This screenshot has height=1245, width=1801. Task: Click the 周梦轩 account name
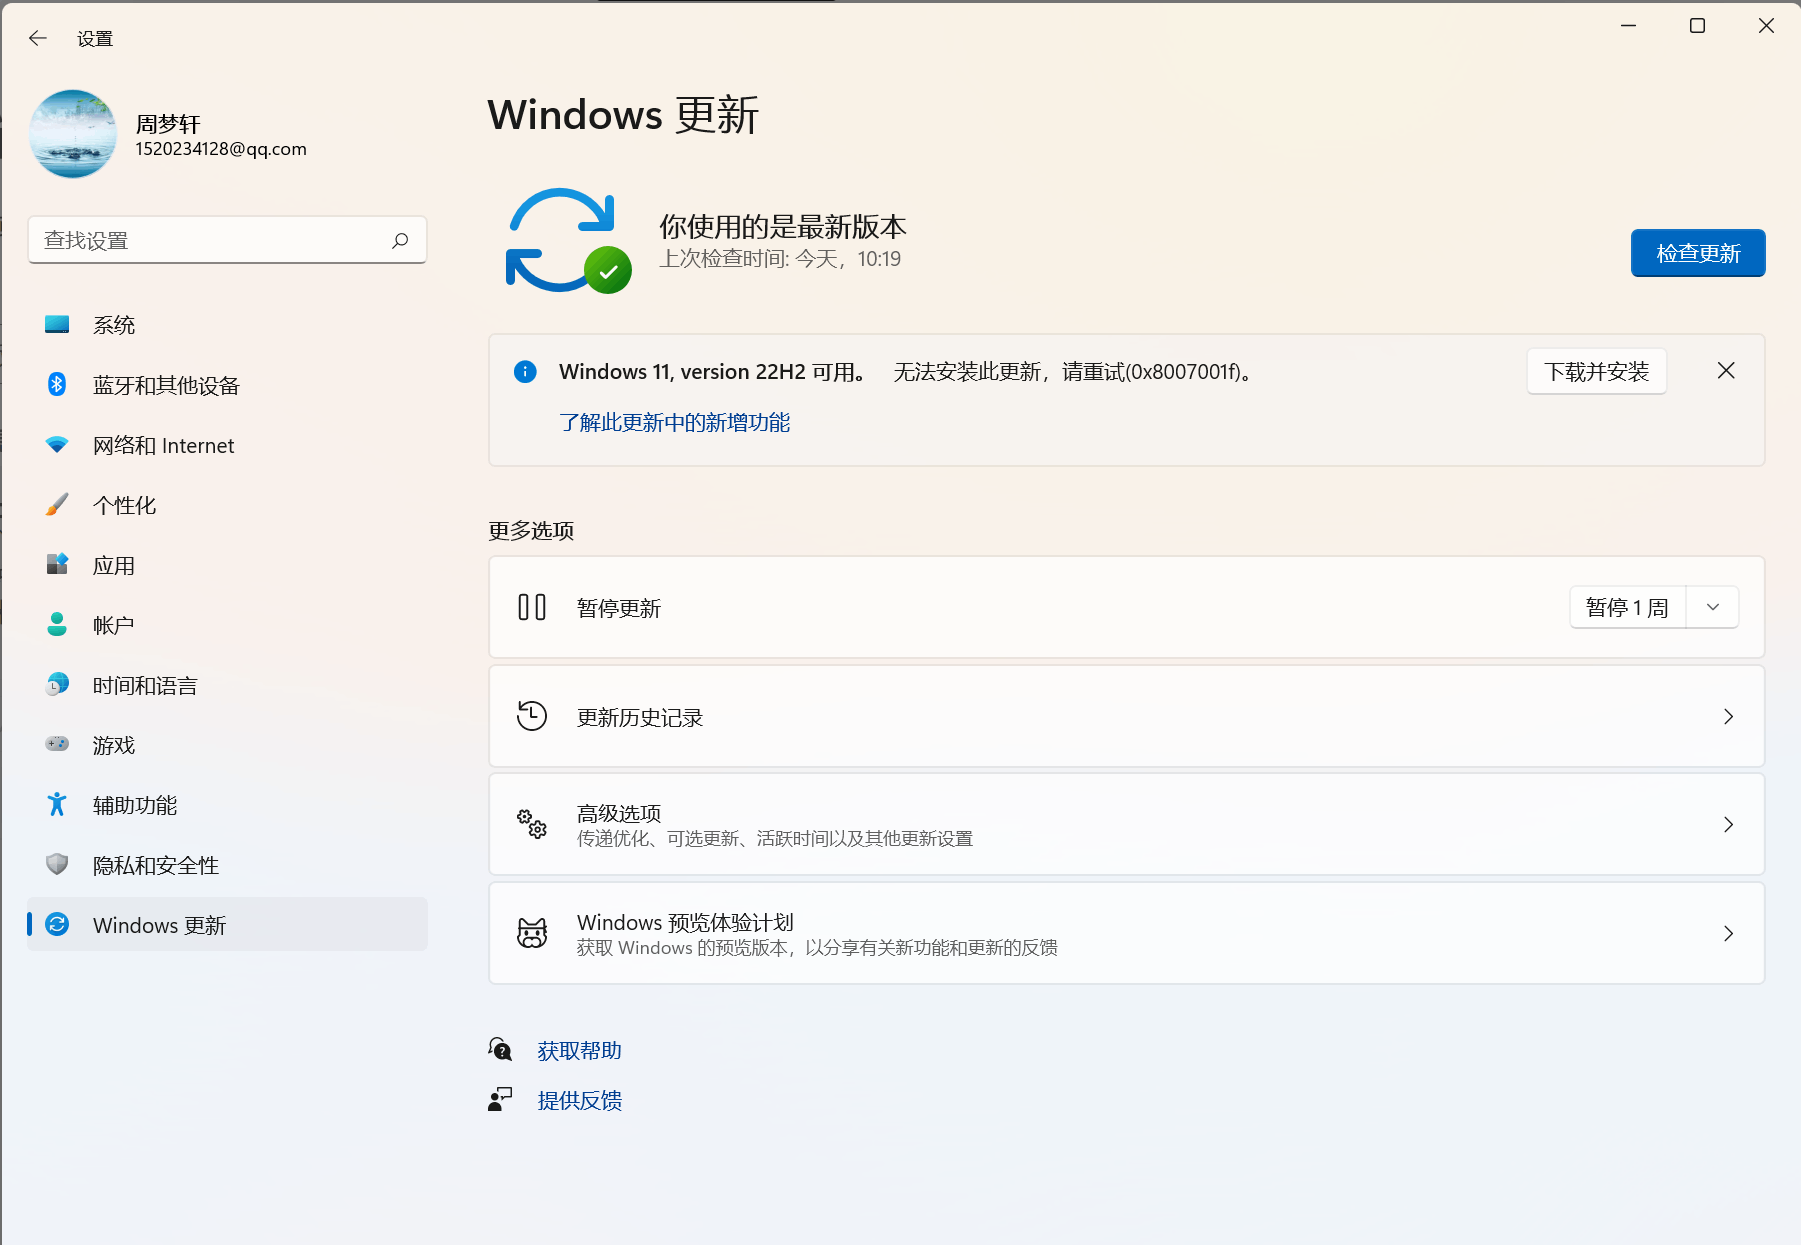168,124
